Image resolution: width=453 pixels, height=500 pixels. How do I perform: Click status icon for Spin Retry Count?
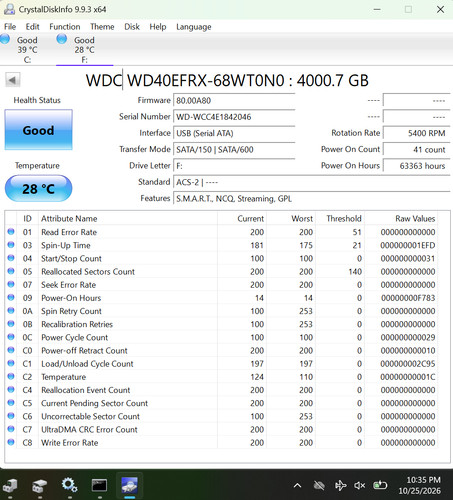[x=11, y=310]
